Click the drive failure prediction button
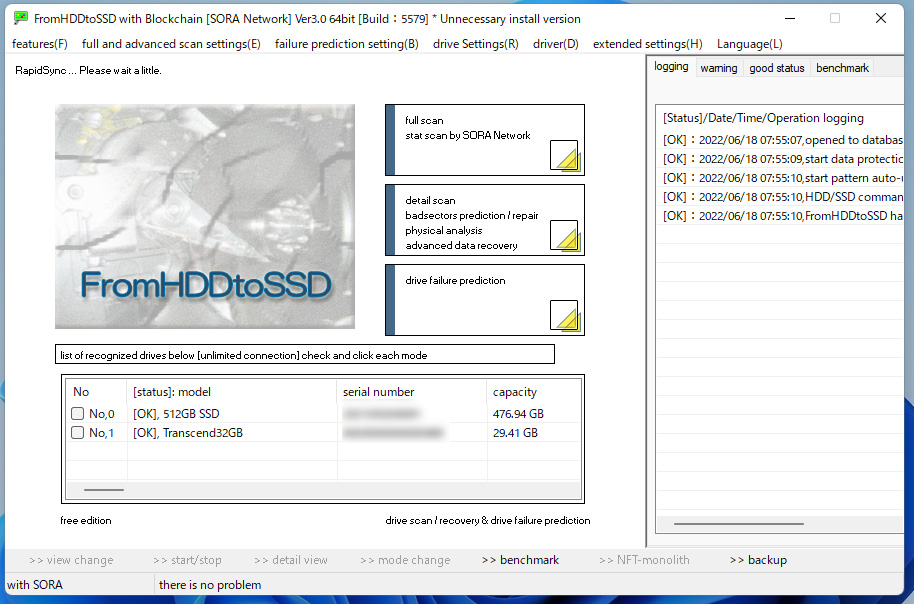The image size is (914, 604). [x=485, y=300]
